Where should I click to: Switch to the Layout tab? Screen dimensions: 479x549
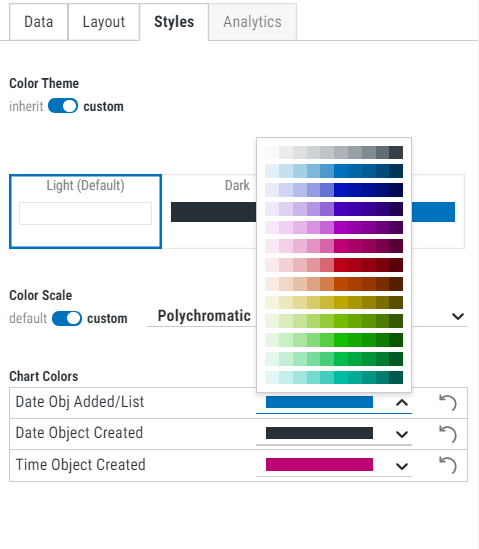pyautogui.click(x=104, y=22)
